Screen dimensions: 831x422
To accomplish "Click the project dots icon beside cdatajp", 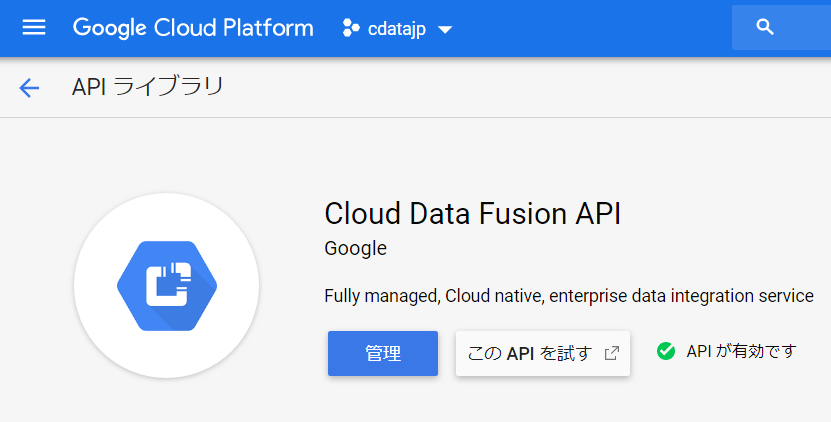I will point(350,28).
